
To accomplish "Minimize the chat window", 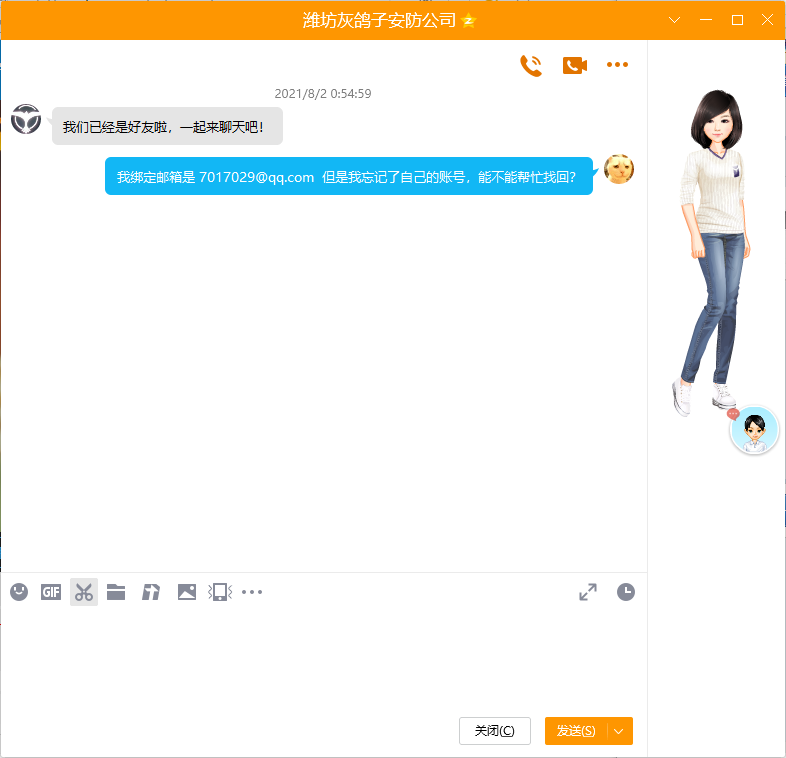I will pyautogui.click(x=706, y=20).
